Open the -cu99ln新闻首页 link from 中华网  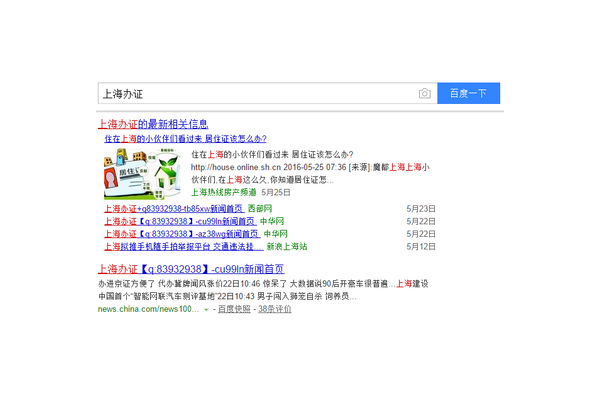click(163, 221)
